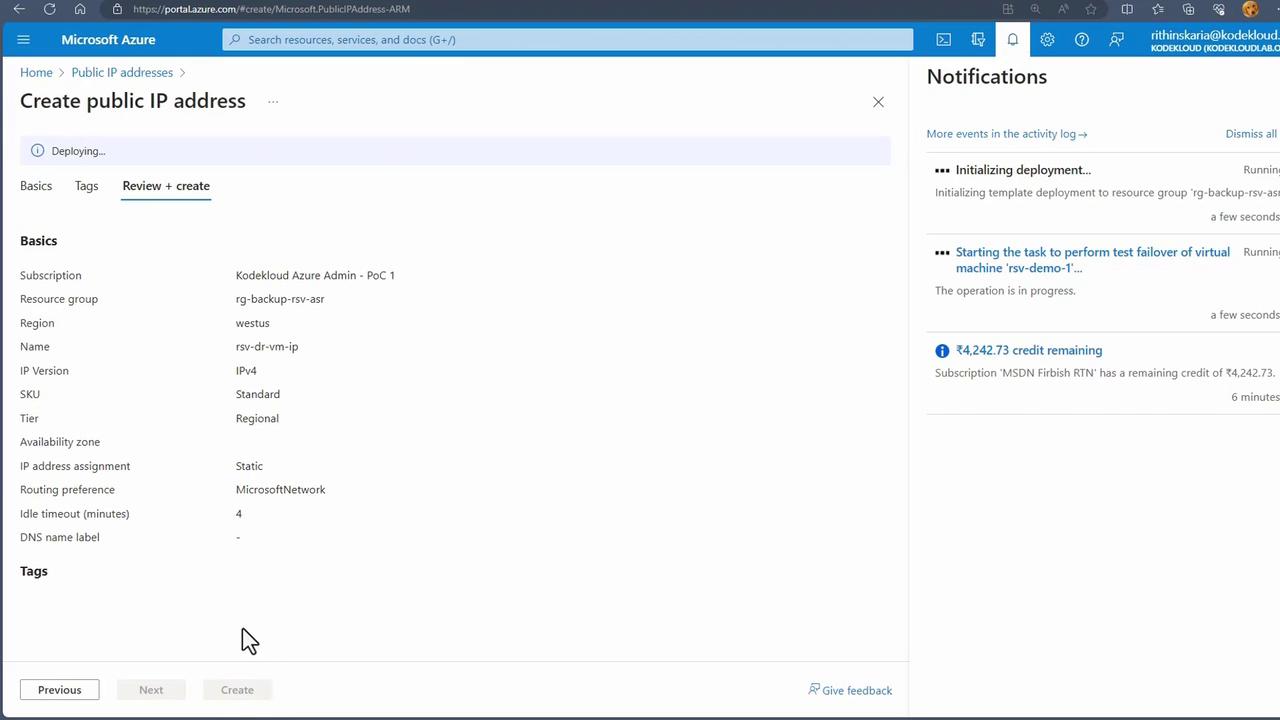Click the 'Tags' section heading
The image size is (1280, 720).
pos(34,571)
